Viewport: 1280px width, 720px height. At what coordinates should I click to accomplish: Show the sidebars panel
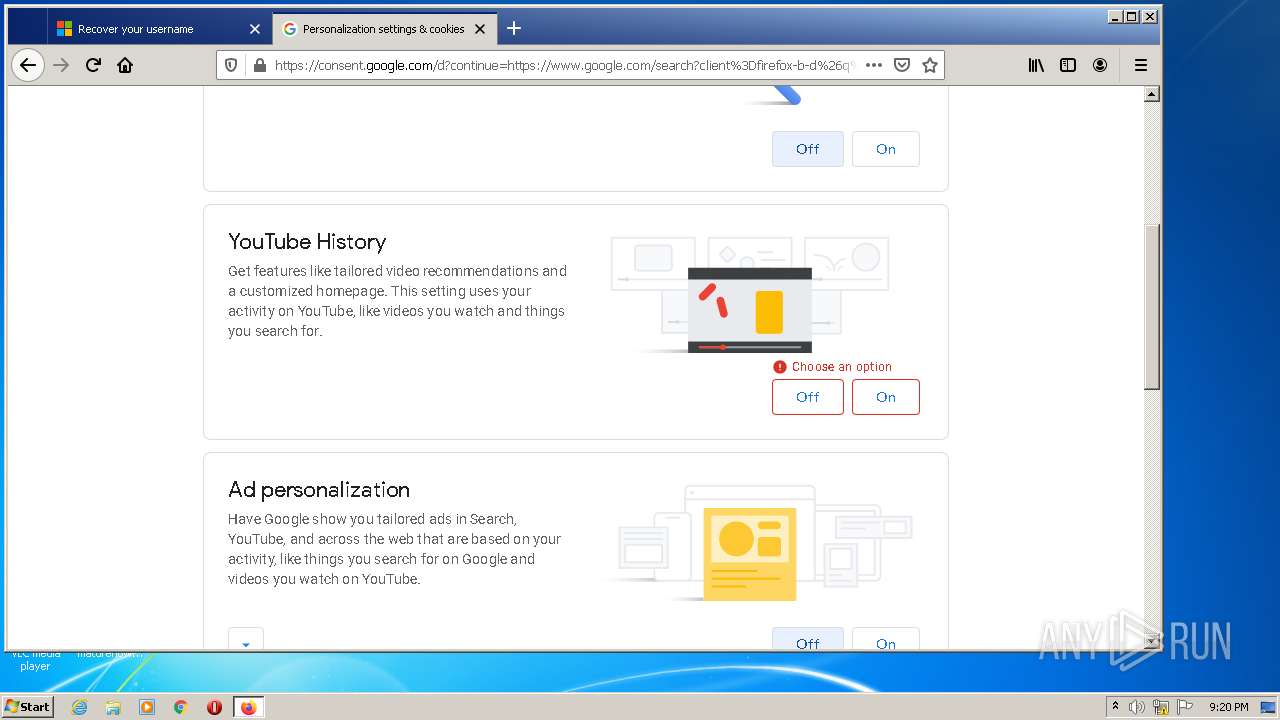point(1068,65)
